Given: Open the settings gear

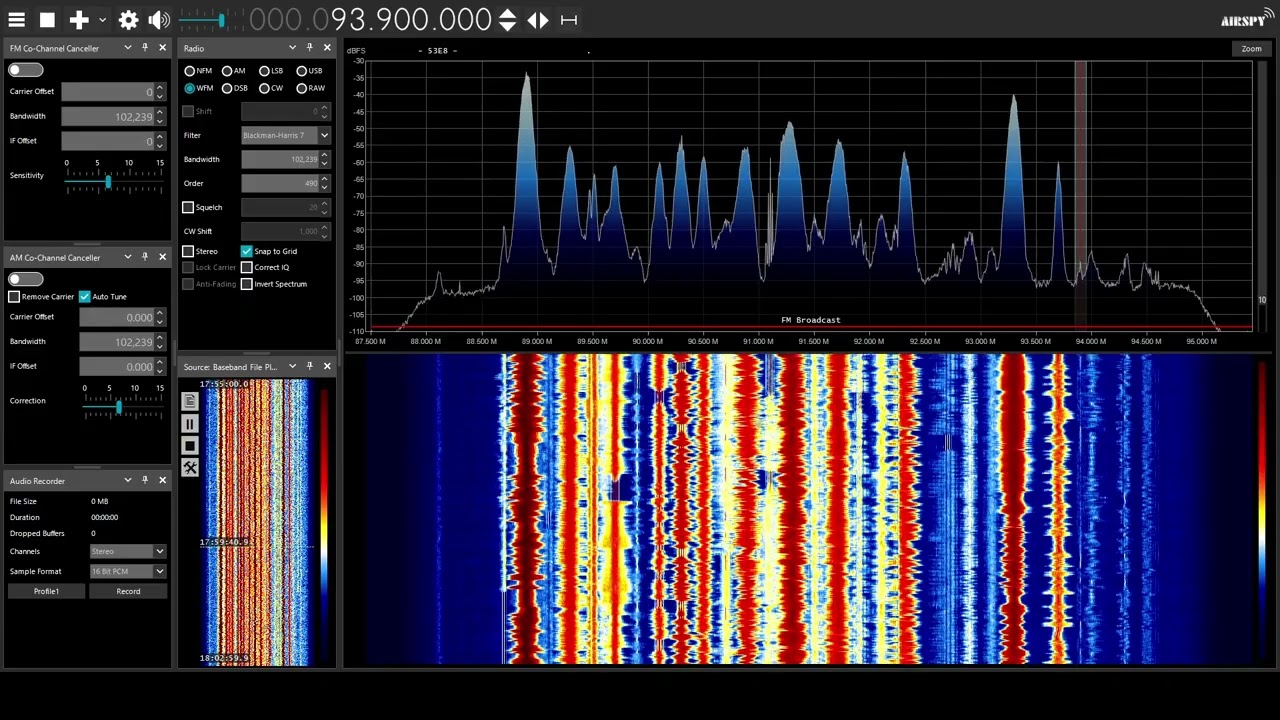Looking at the screenshot, I should coord(129,20).
